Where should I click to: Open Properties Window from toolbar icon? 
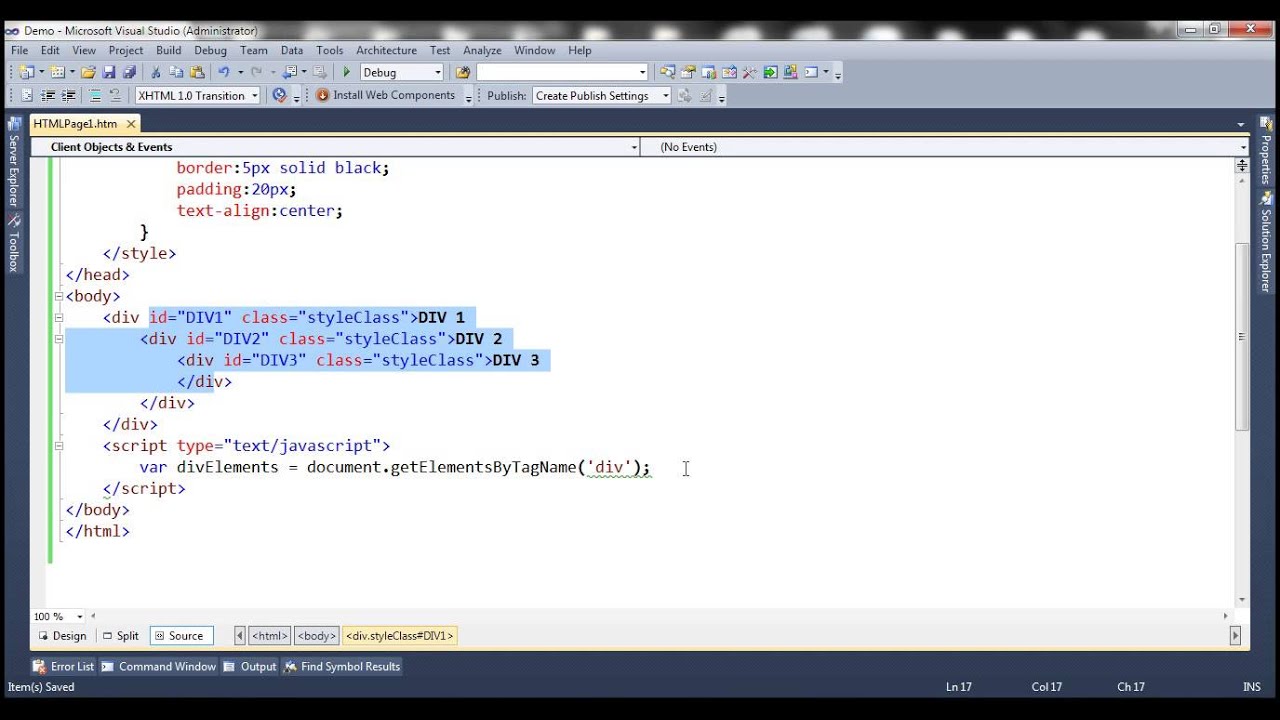coord(688,72)
